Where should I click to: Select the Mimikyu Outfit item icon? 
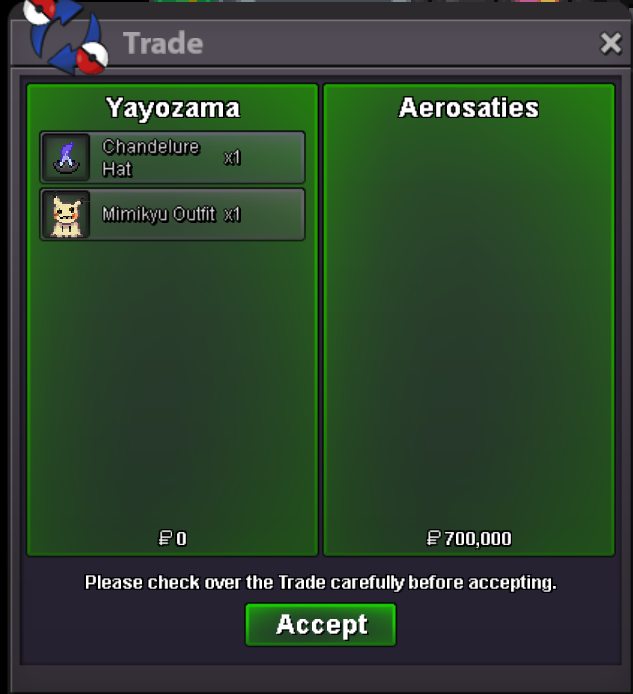tap(67, 215)
